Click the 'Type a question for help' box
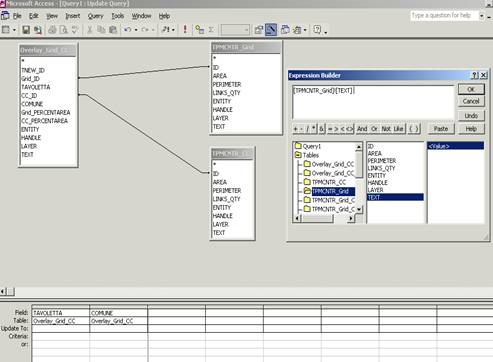 pyautogui.click(x=444, y=16)
